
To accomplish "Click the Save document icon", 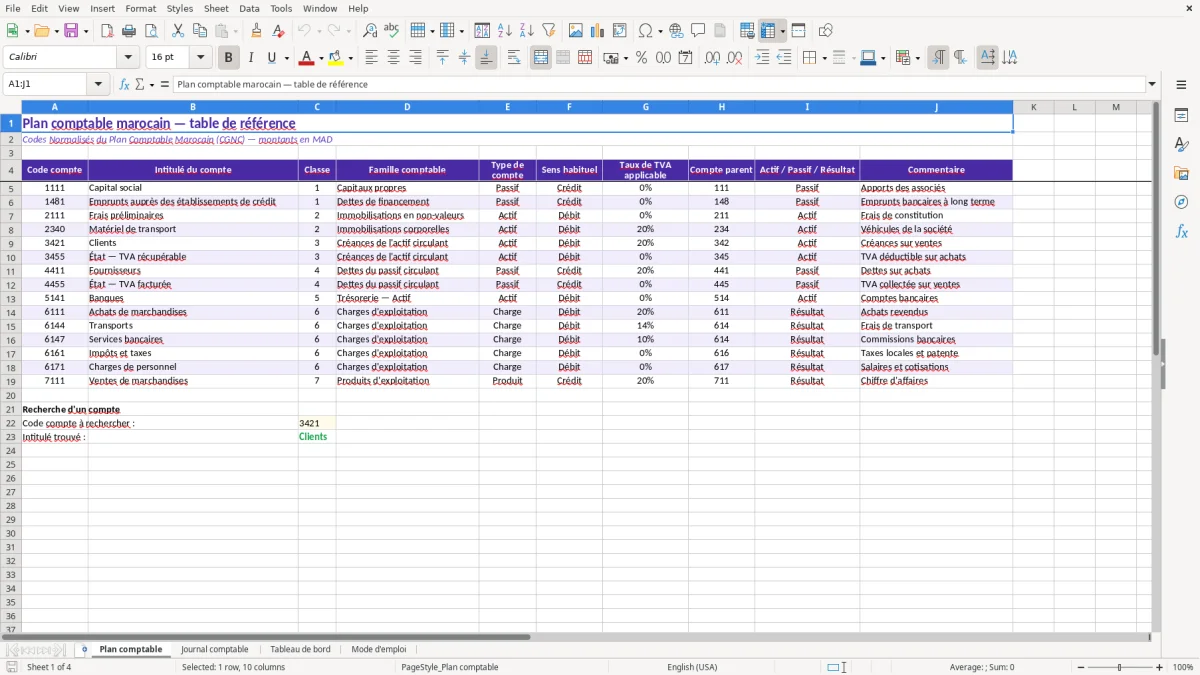I will [x=71, y=31].
